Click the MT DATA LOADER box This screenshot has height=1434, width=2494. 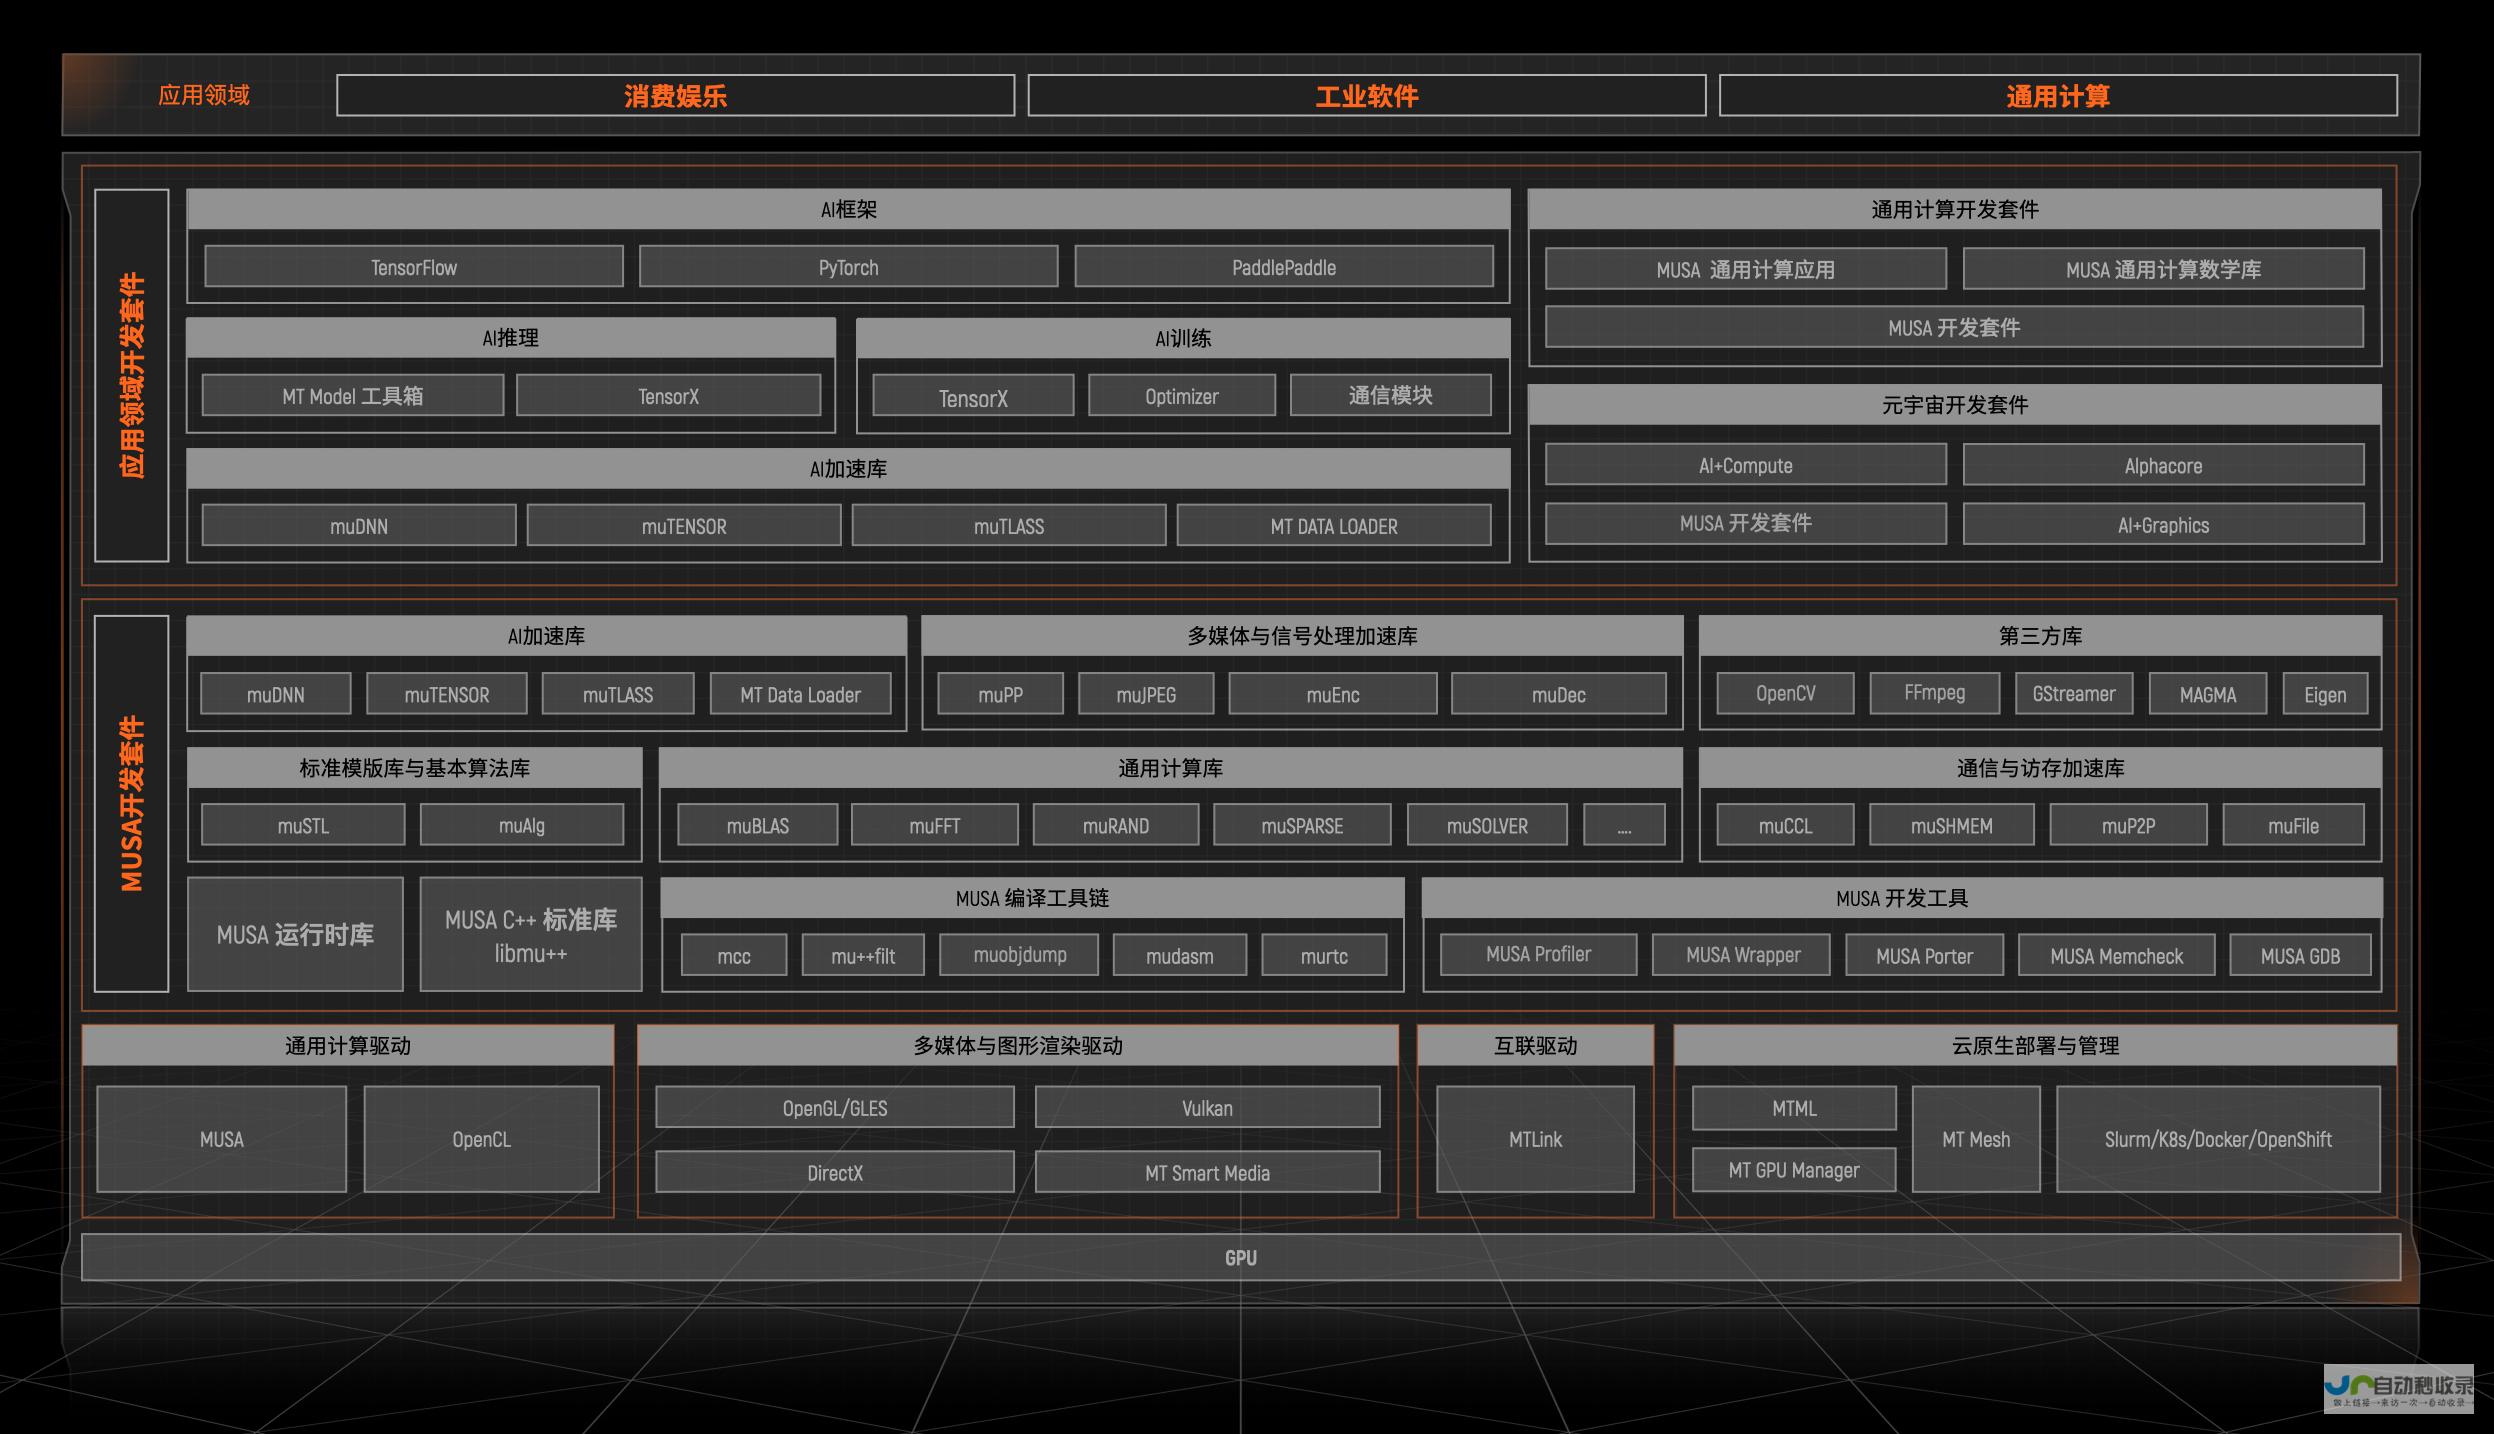[x=1334, y=526]
